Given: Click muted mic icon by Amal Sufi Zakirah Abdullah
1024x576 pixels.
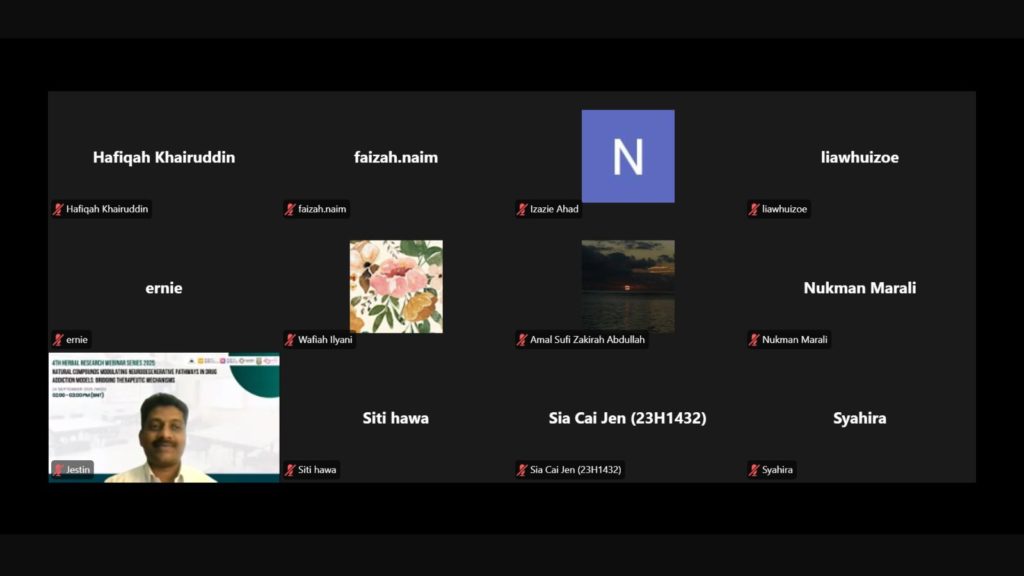Looking at the screenshot, I should [x=523, y=339].
